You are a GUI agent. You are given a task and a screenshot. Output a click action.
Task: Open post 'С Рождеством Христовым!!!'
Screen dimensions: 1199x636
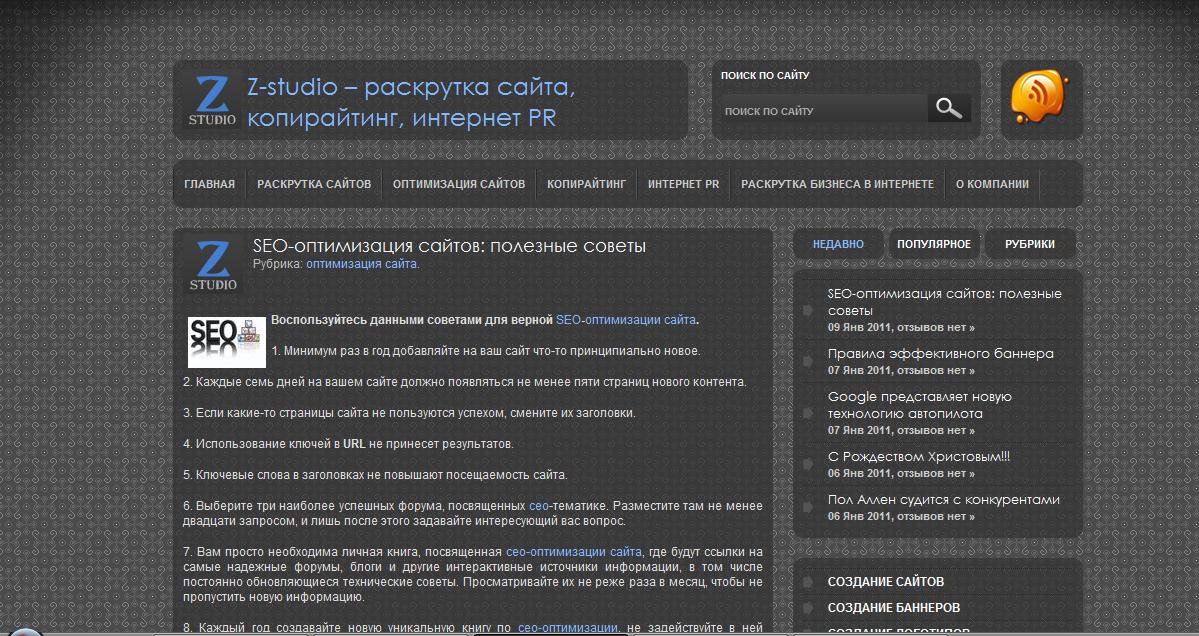pyautogui.click(x=918, y=457)
